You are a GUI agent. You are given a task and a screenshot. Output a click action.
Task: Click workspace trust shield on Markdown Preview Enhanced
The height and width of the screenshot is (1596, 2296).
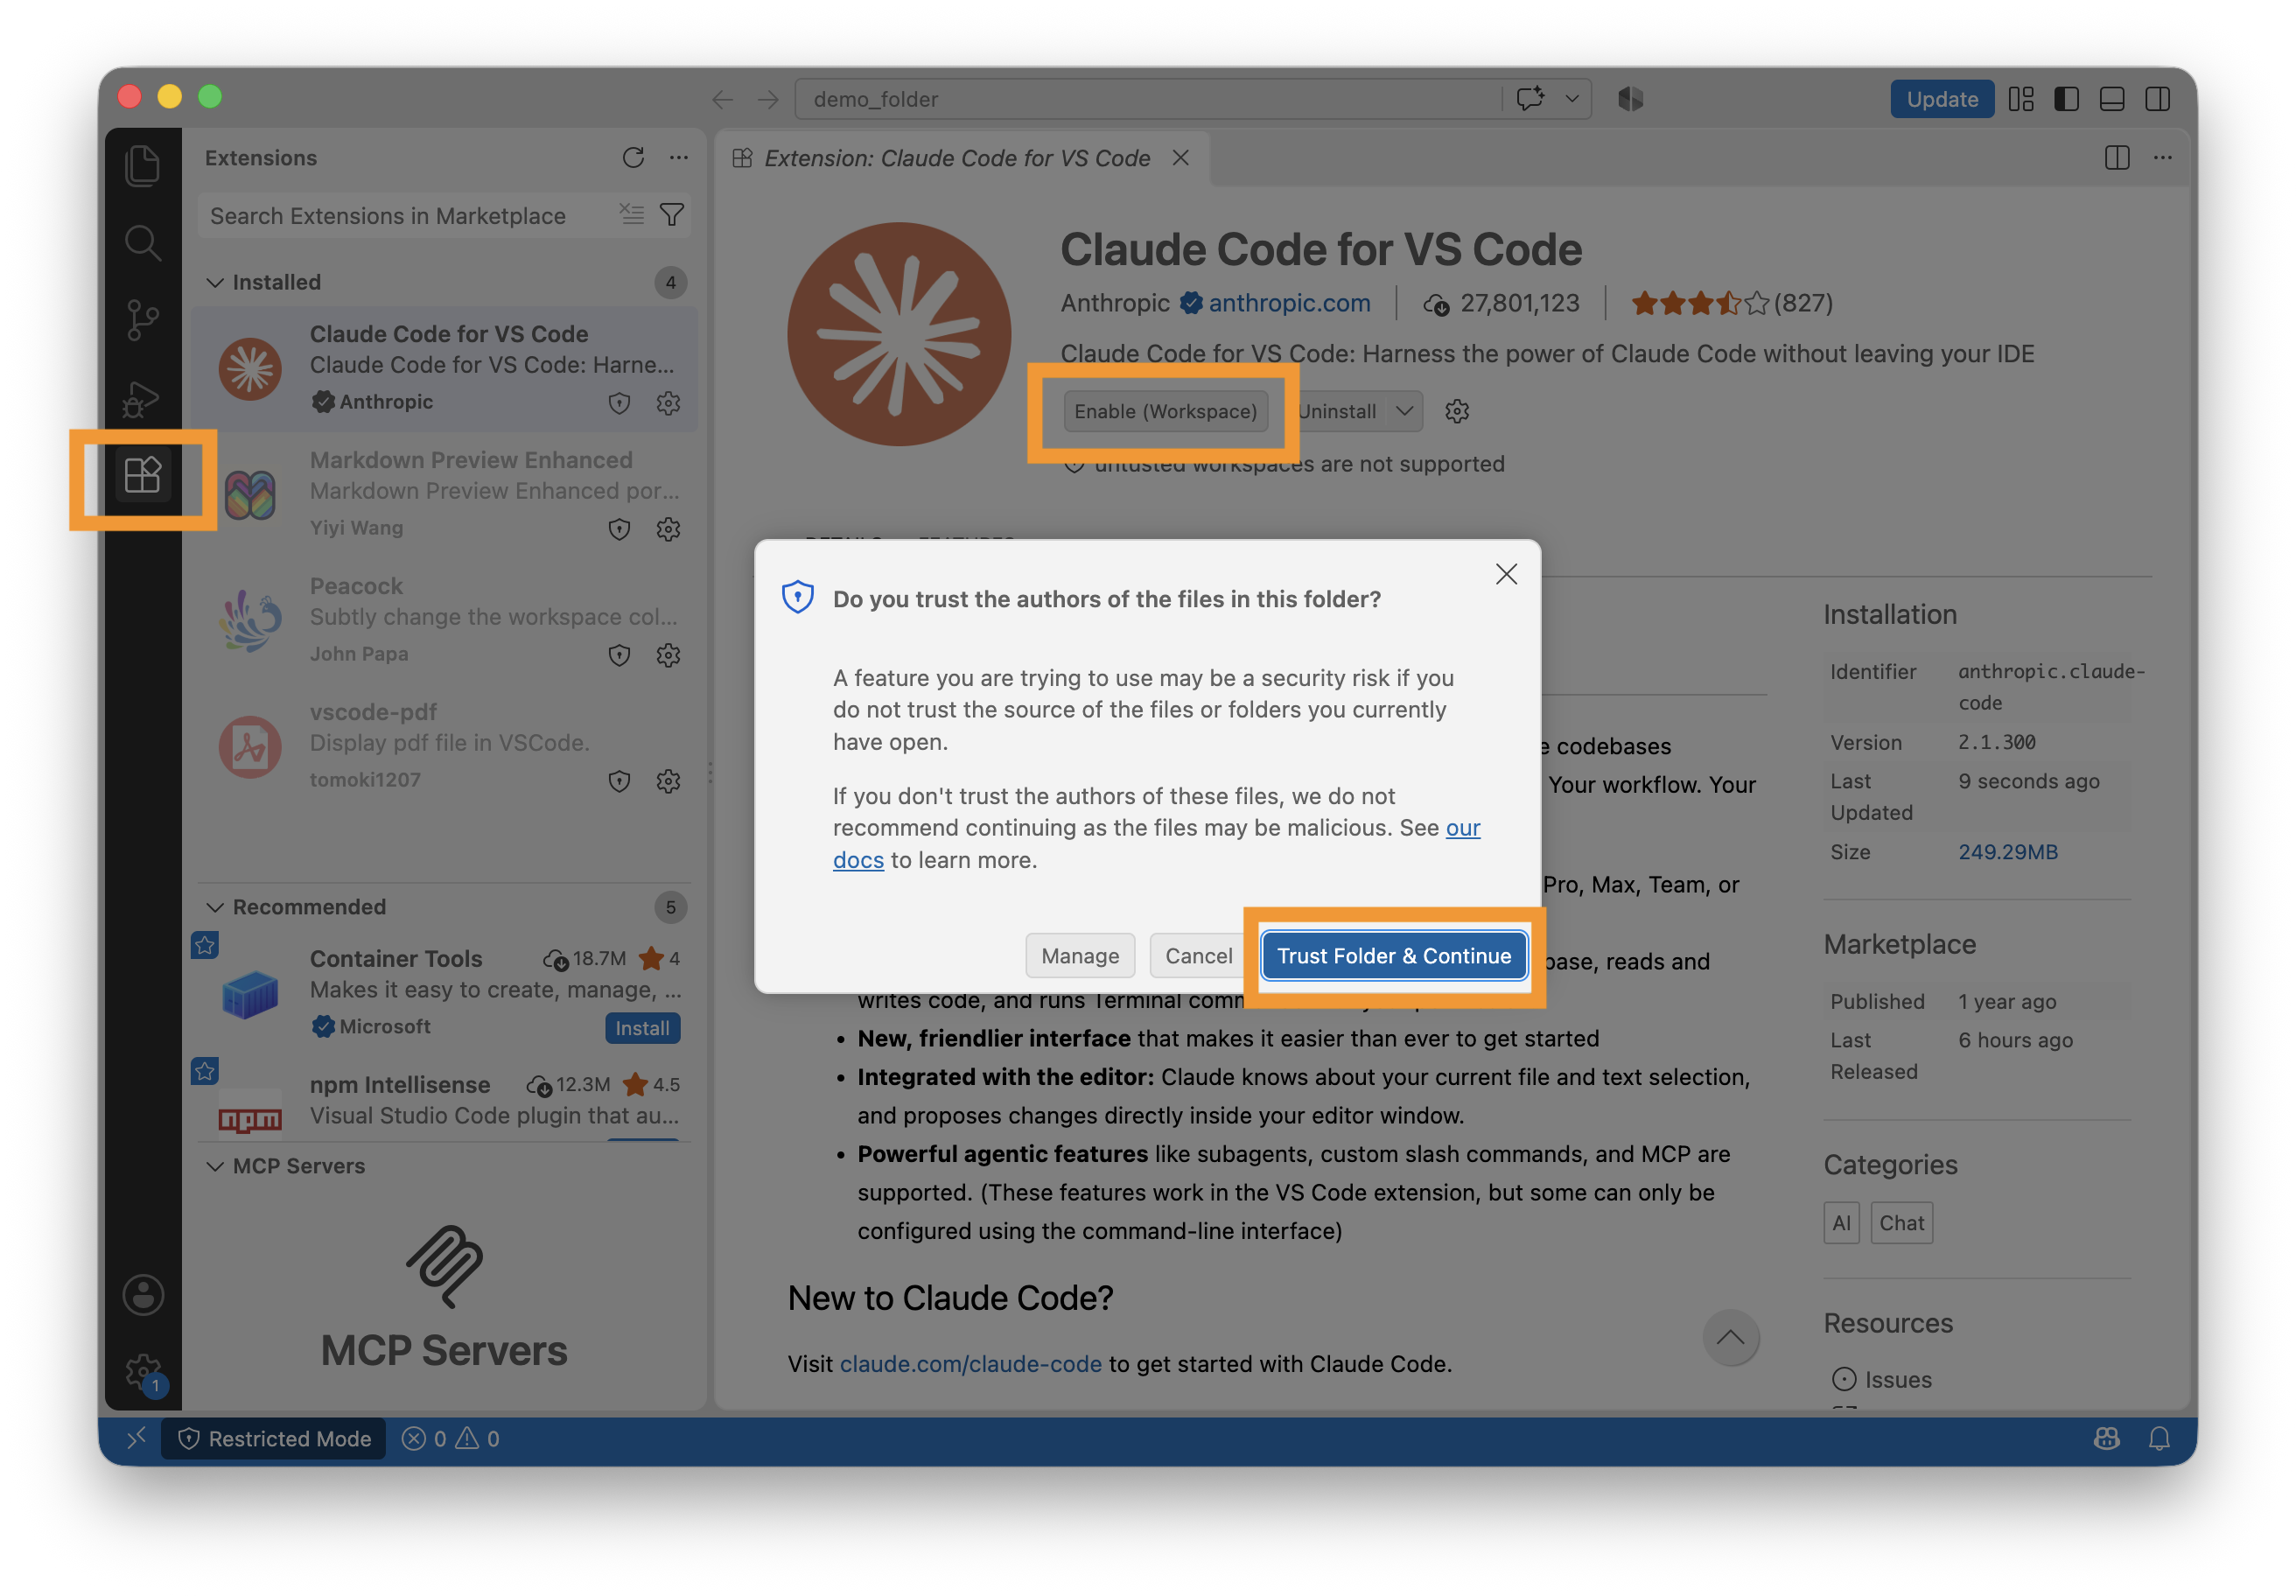pyautogui.click(x=619, y=529)
